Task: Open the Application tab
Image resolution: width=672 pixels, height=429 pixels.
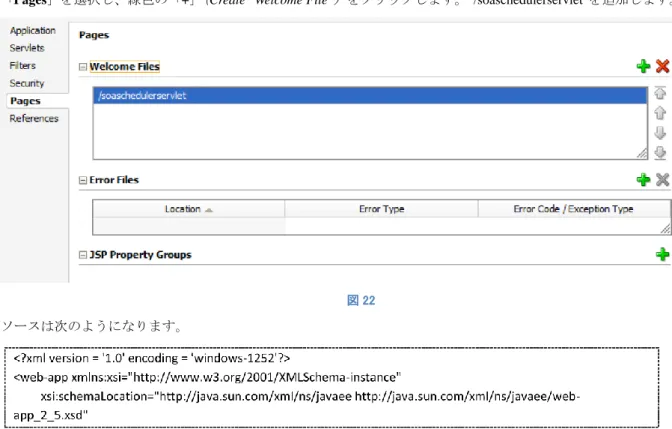Action: 33,30
